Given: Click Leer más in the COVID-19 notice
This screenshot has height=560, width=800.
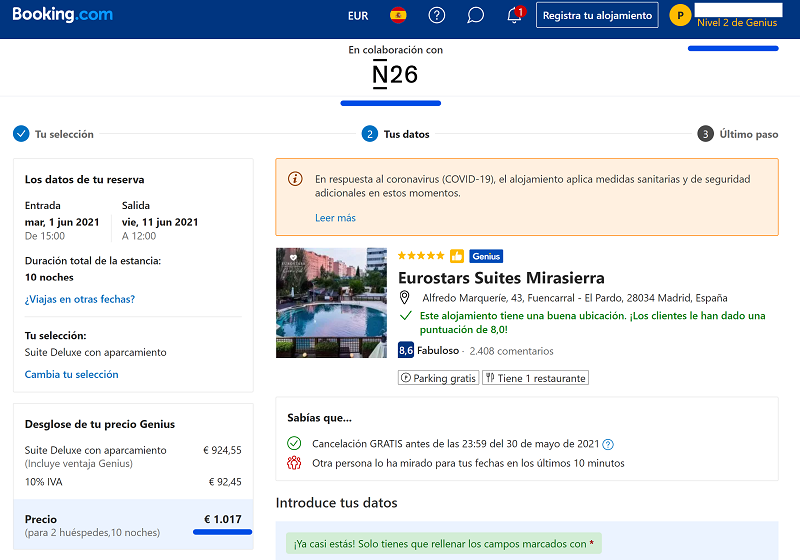Looking at the screenshot, I should [x=335, y=218].
